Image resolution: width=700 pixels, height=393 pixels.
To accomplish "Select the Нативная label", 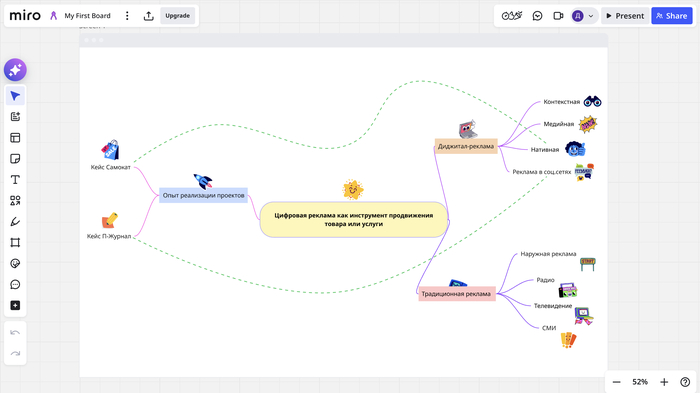I will click(545, 150).
